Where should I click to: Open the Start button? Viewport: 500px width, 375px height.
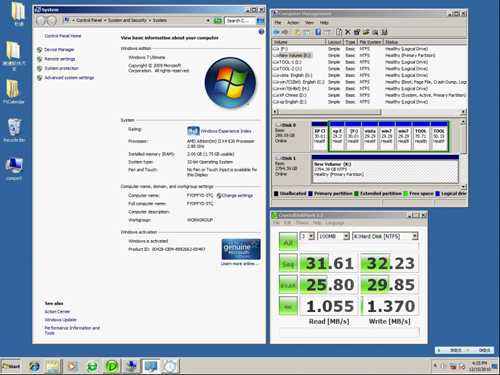pos(11,366)
